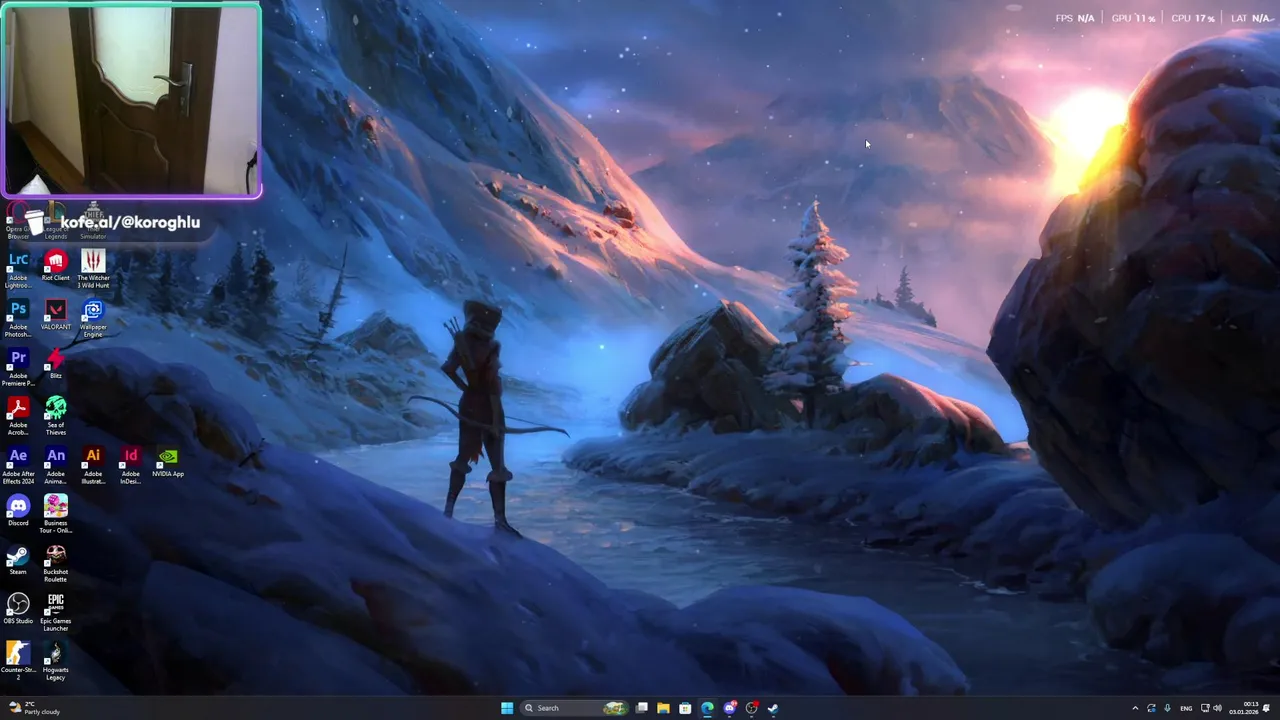
Task: Open Task View from the taskbar
Action: point(641,708)
